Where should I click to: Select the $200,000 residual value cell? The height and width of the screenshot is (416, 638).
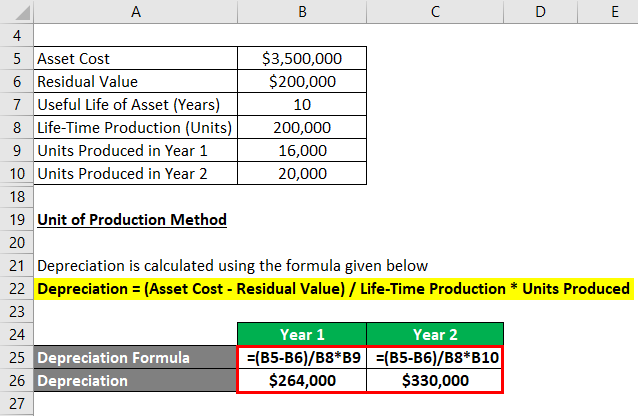tap(302, 81)
